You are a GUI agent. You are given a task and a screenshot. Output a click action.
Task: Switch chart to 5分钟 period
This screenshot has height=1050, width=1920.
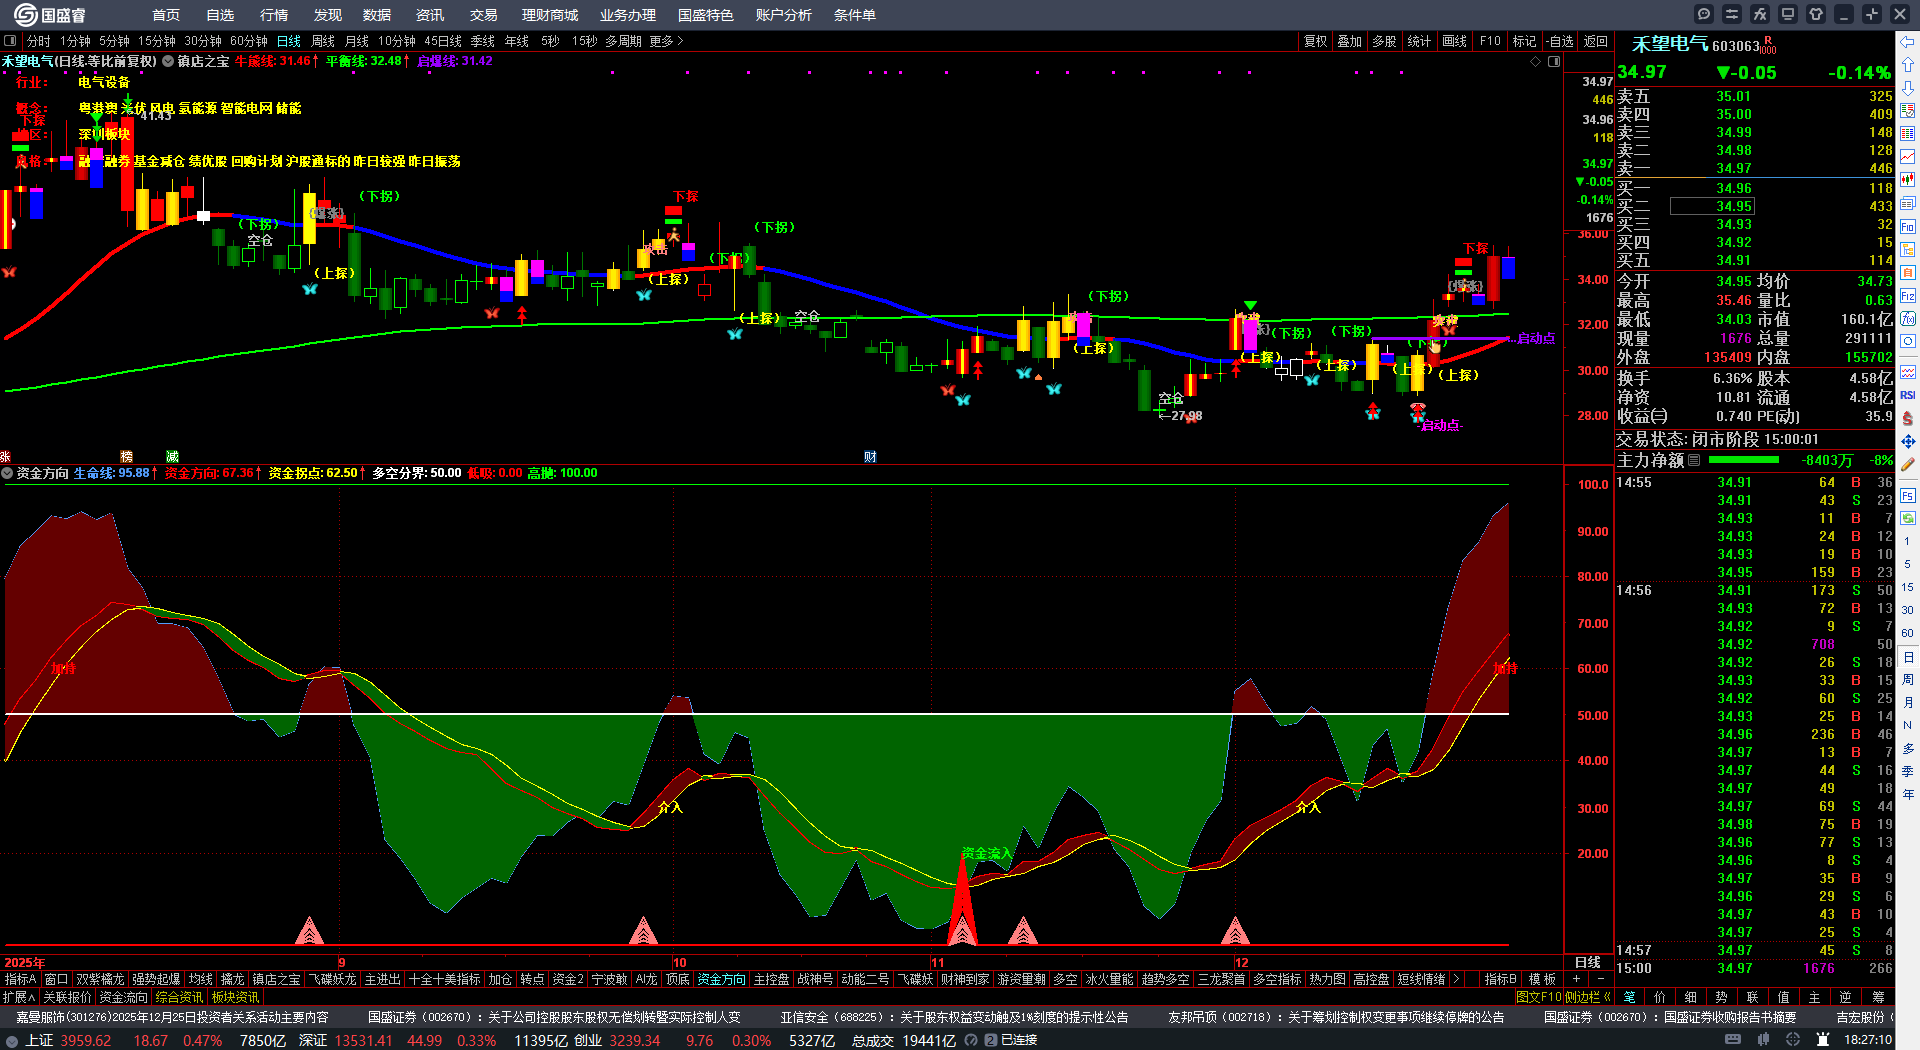[114, 41]
